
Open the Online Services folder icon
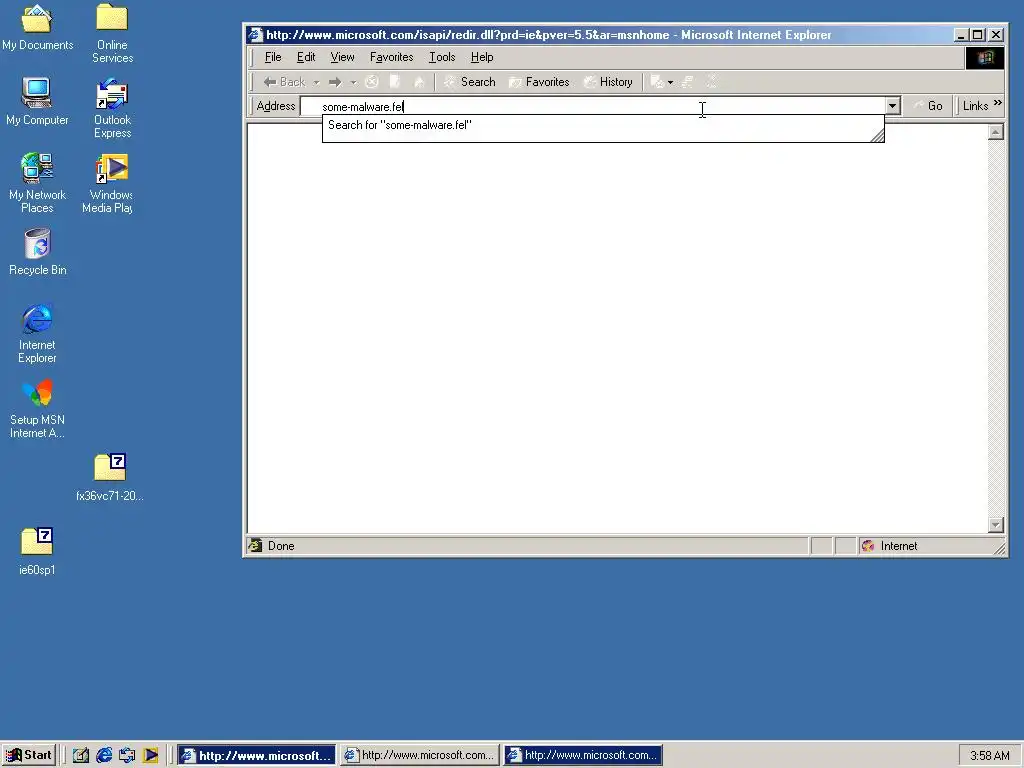click(x=112, y=33)
